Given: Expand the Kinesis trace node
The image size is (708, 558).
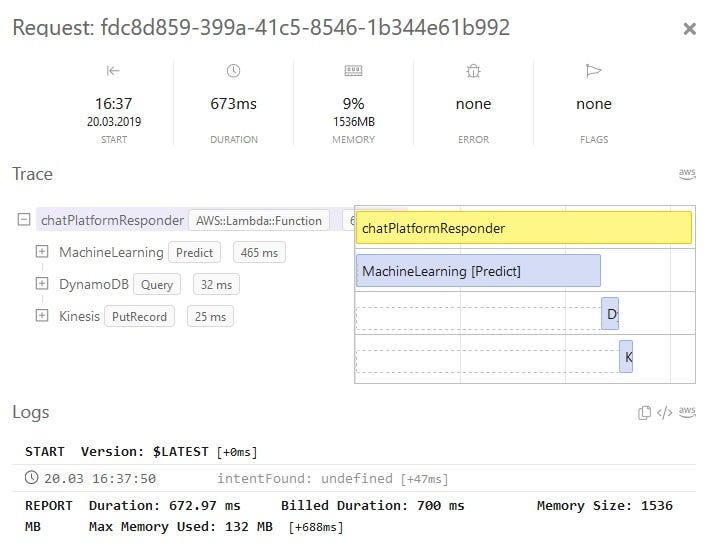Looking at the screenshot, I should click(42, 315).
